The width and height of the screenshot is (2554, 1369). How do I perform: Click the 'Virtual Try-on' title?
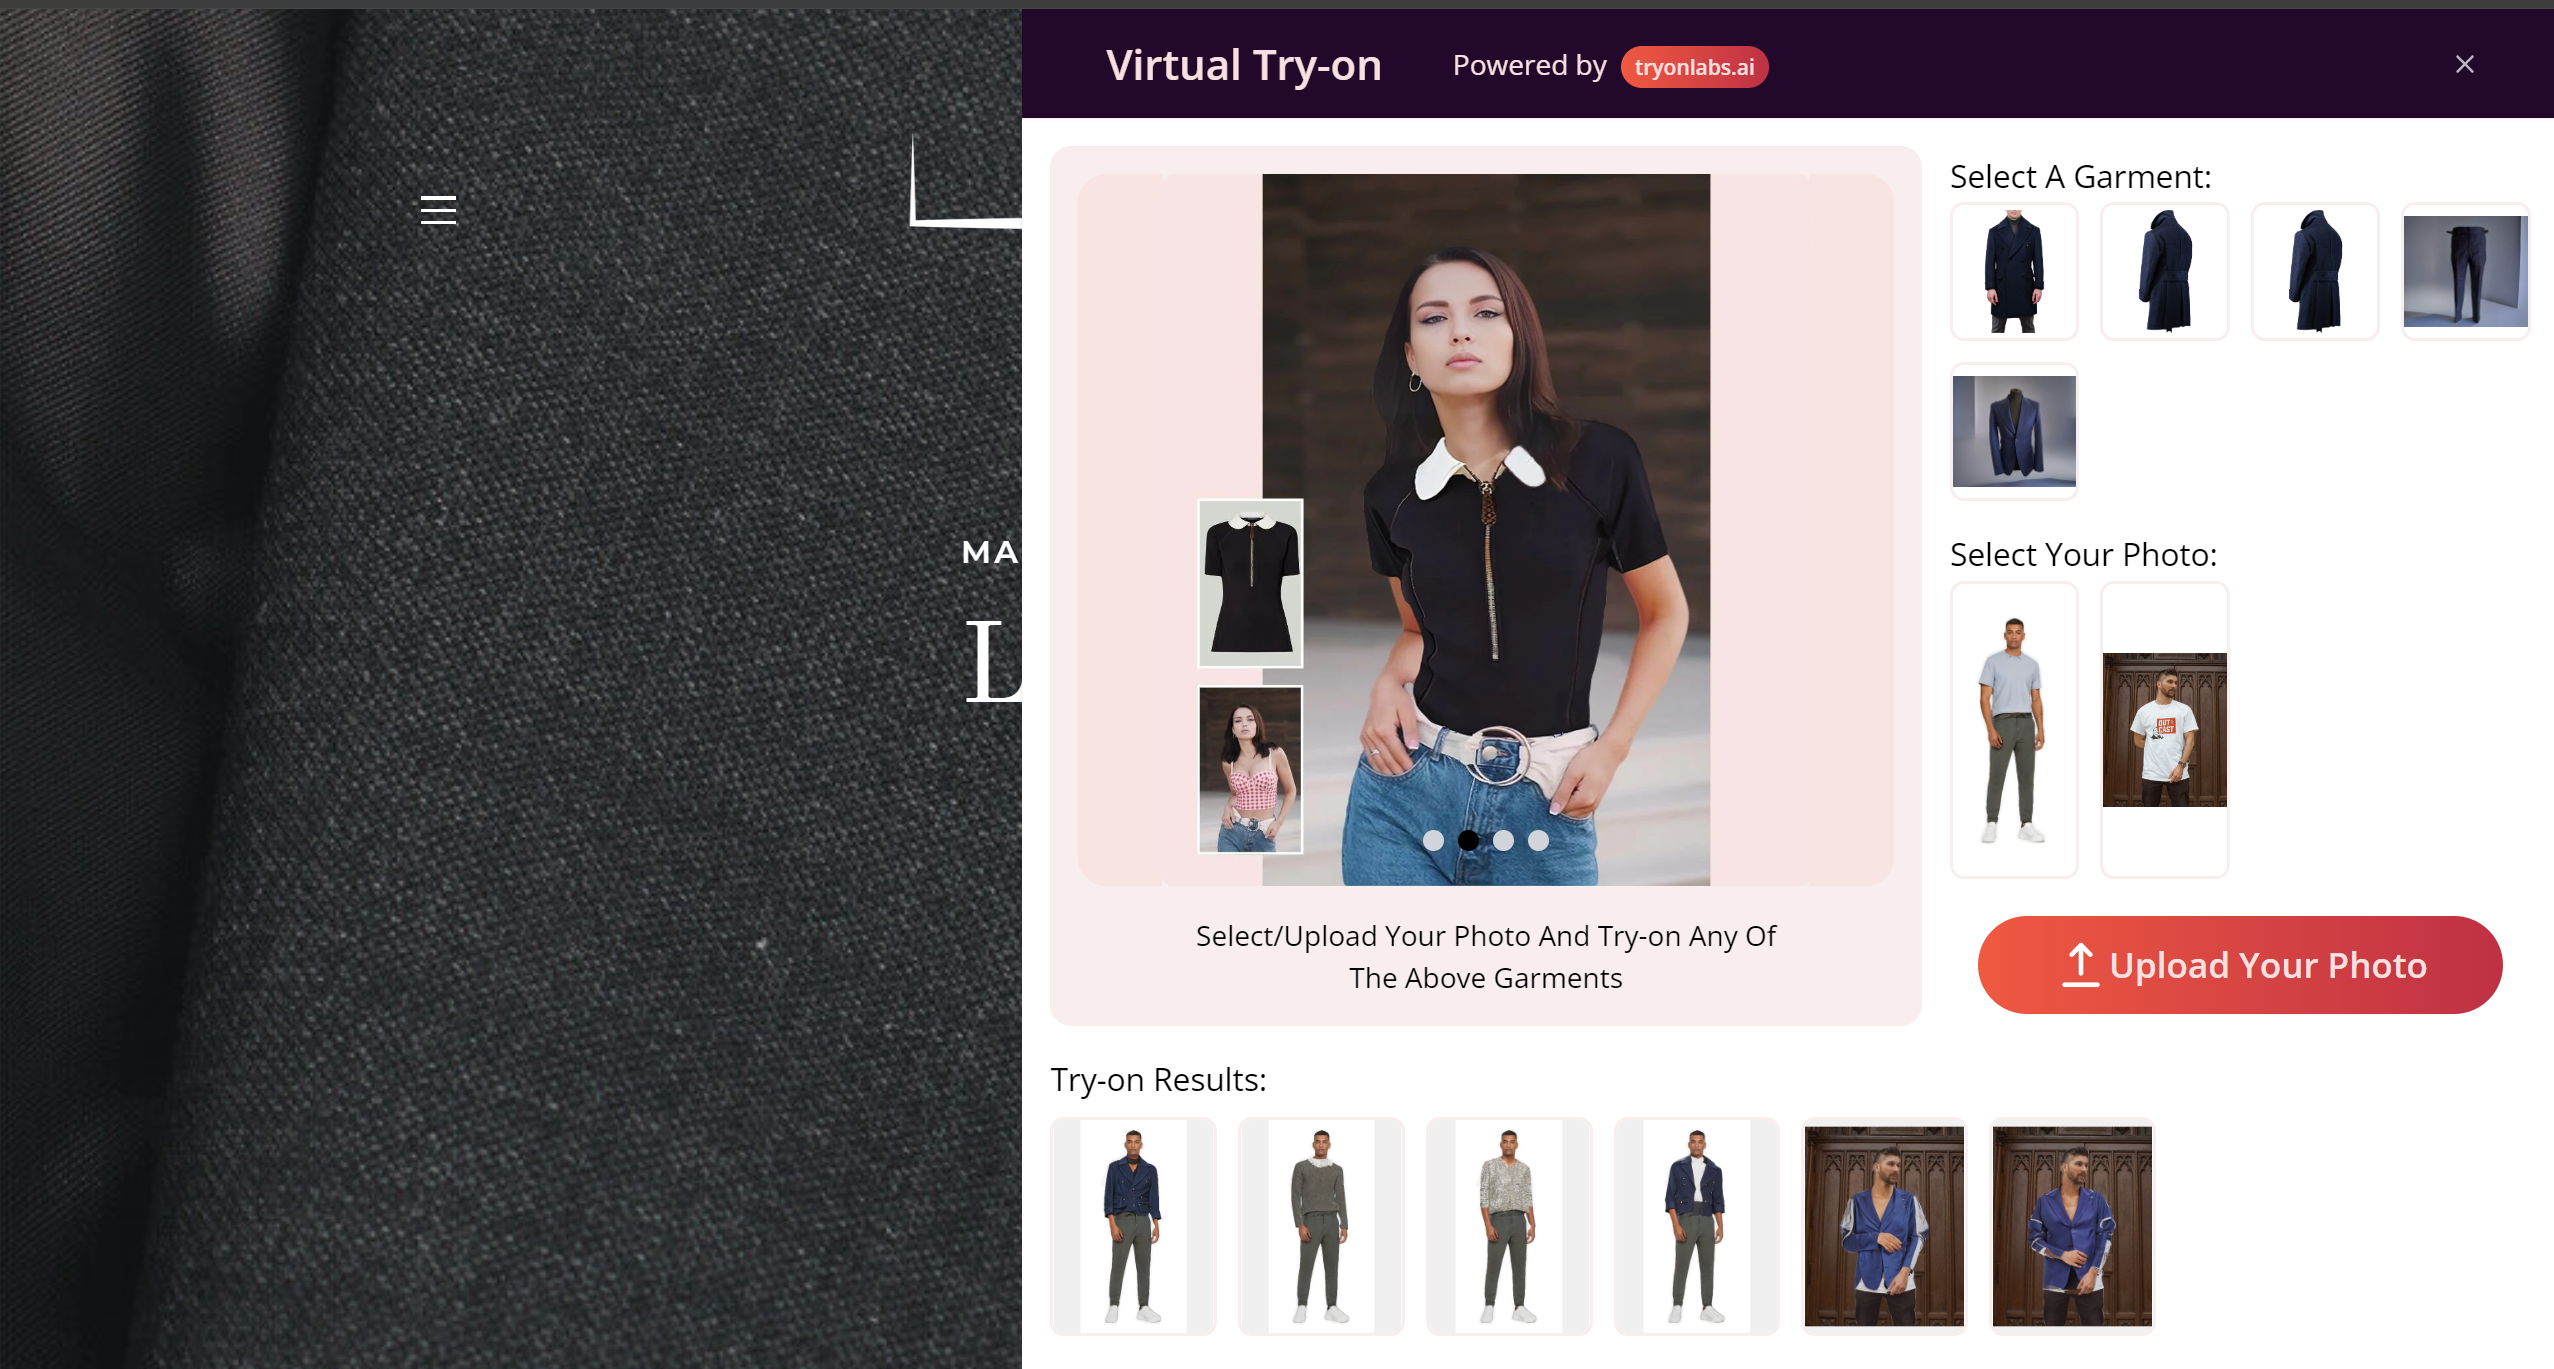1243,65
